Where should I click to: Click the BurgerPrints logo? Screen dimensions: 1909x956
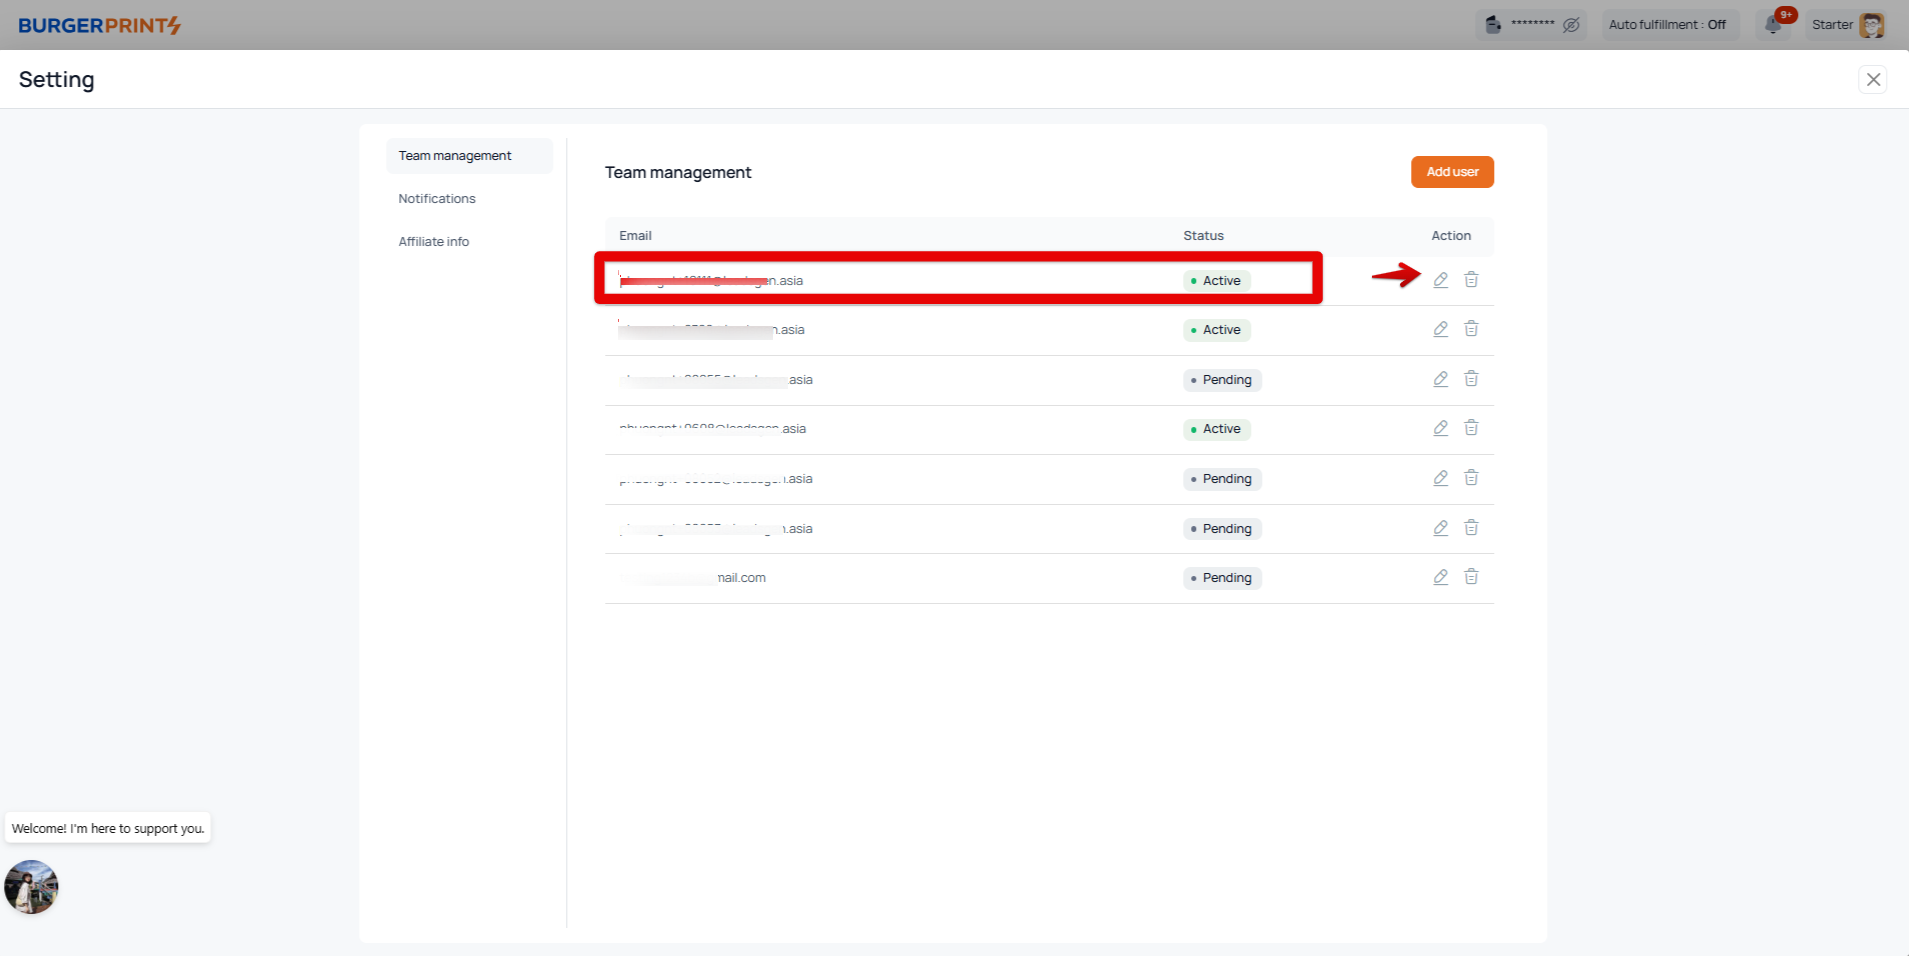click(99, 25)
